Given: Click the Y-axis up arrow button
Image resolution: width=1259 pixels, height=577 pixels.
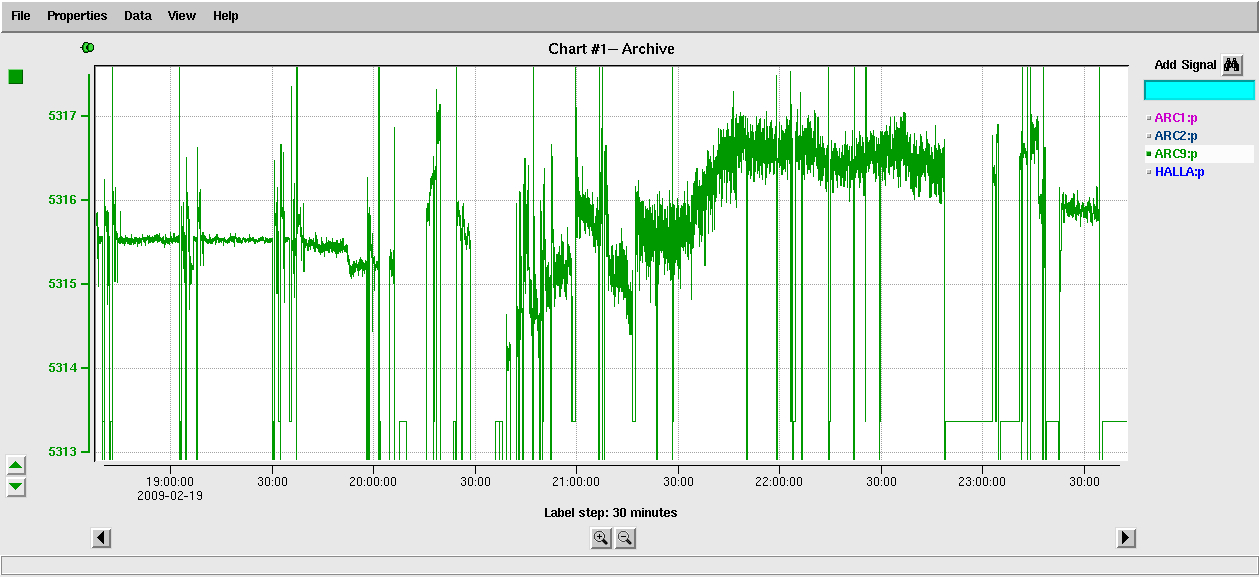Looking at the screenshot, I should [16, 465].
